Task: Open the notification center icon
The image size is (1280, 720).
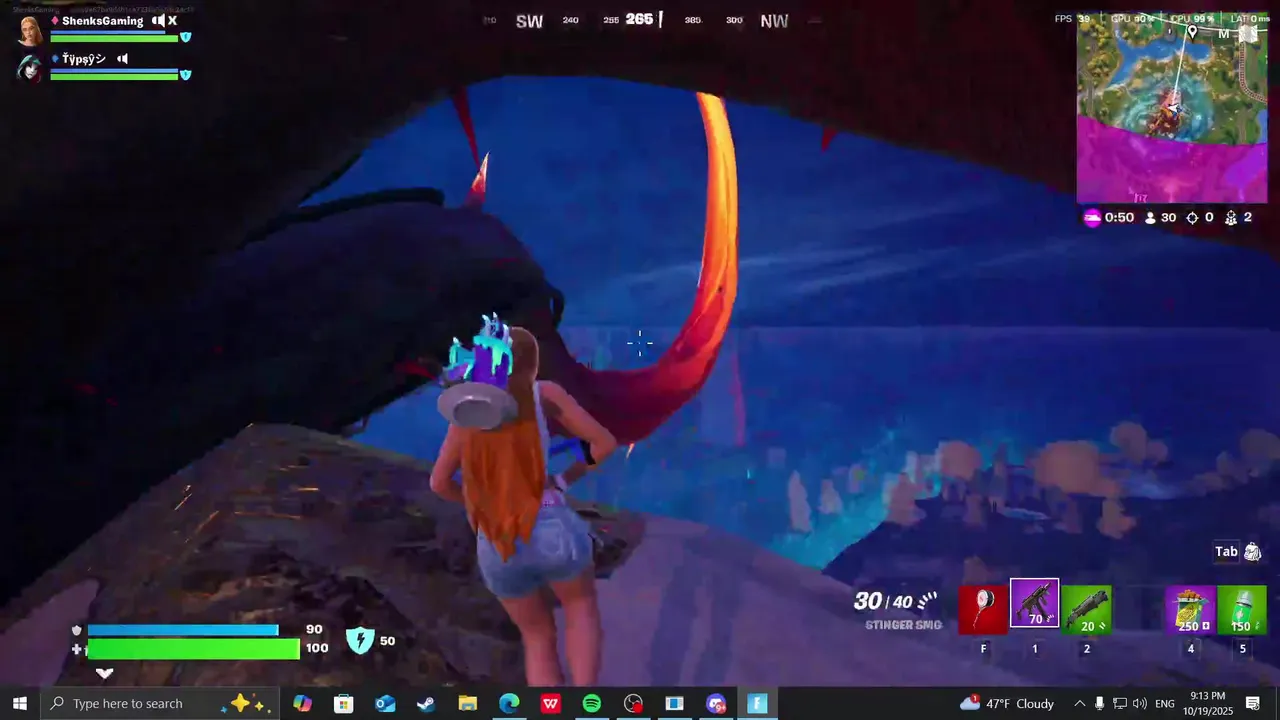Action: pos(1253,704)
